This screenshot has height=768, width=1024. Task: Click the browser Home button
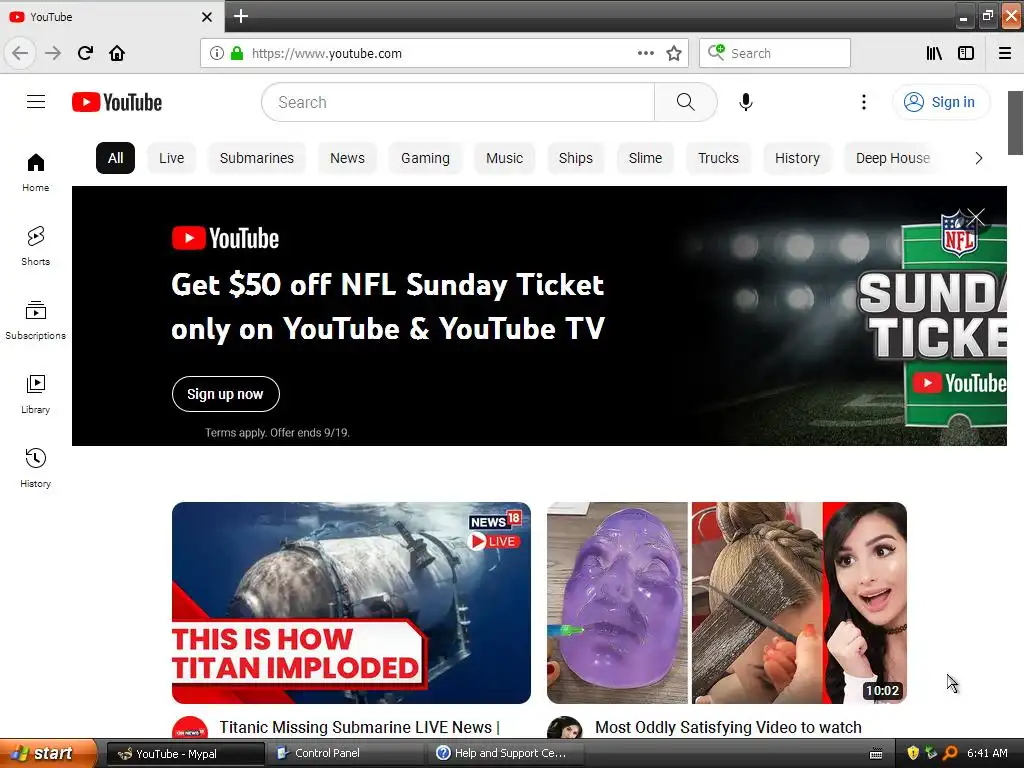pyautogui.click(x=117, y=53)
